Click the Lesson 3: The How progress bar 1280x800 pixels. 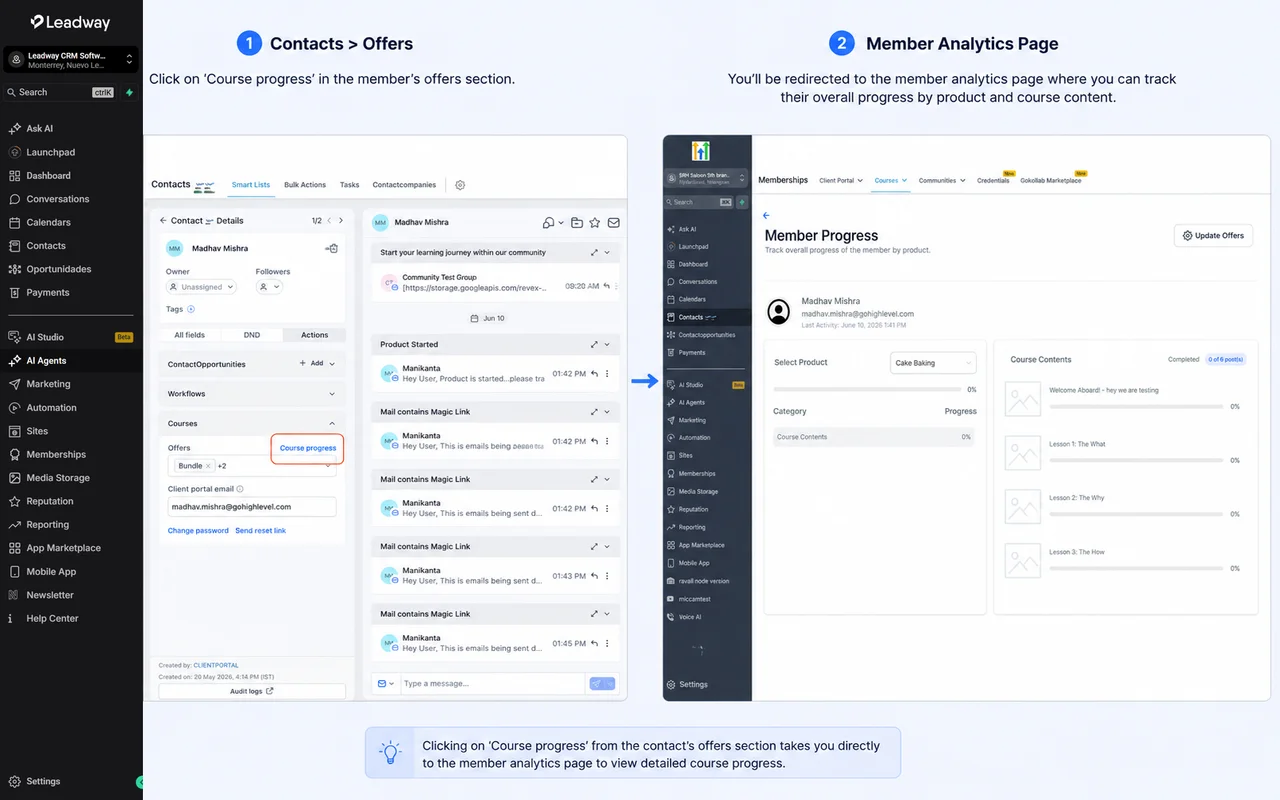(x=1135, y=568)
